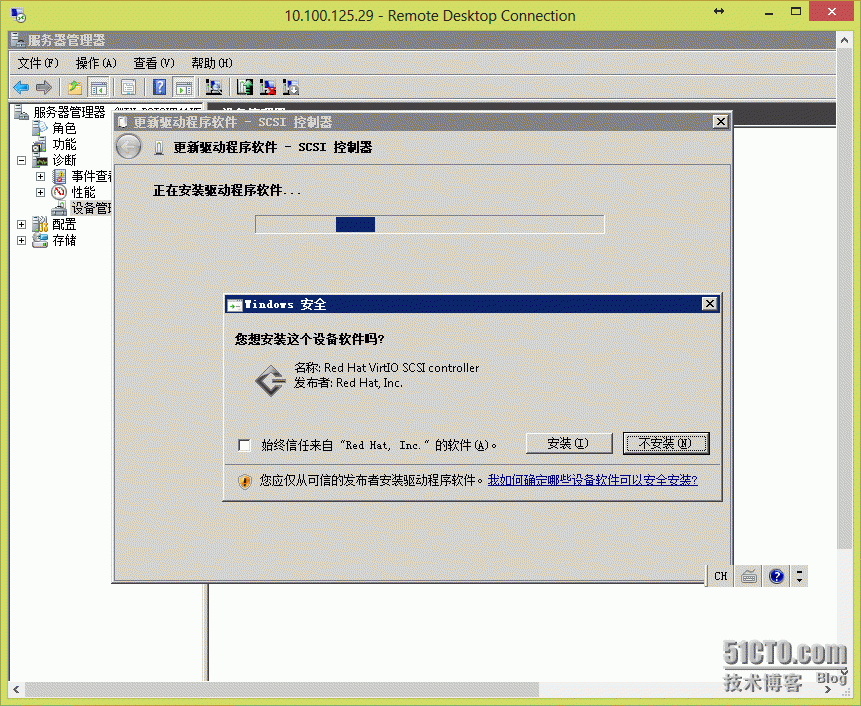Click the driver installation progress bar
The height and width of the screenshot is (706, 861).
[x=430, y=224]
